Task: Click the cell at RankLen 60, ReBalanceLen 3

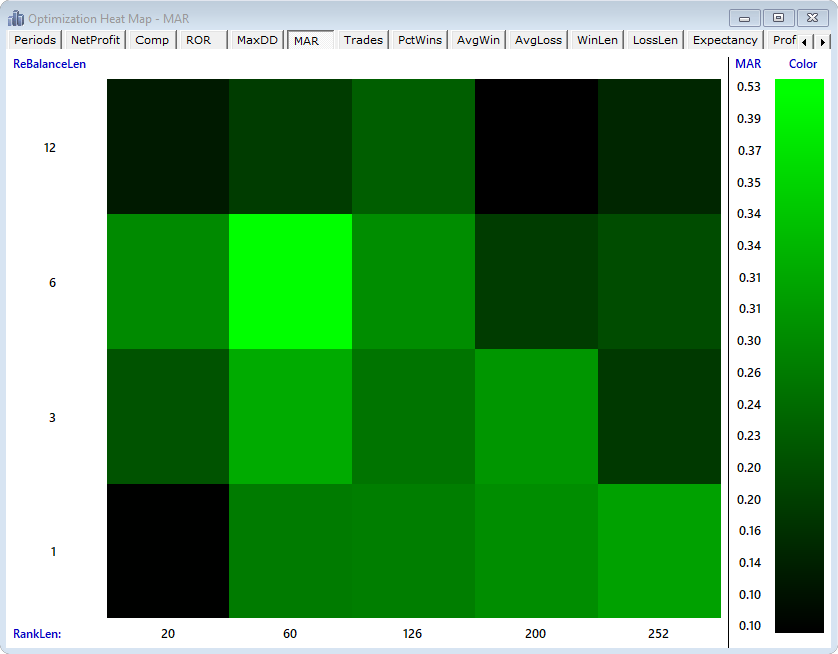Action: pos(291,416)
